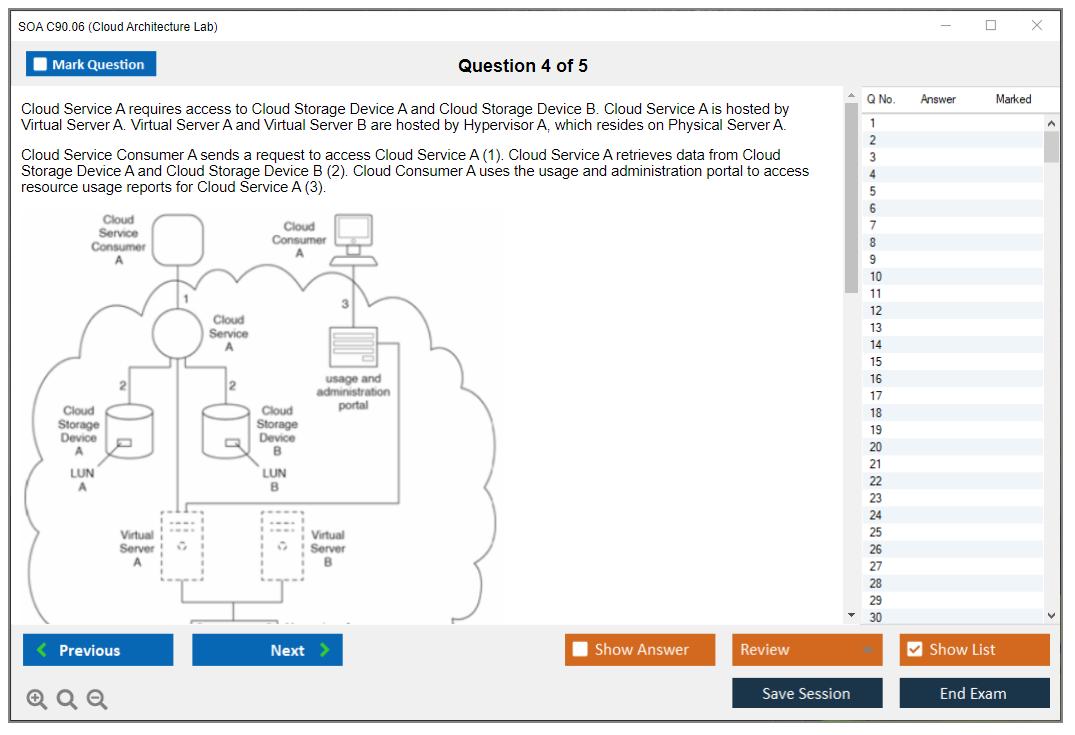Viewport: 1075px width, 735px height.
Task: Click the zoom in magnifier icon
Action: (x=37, y=700)
